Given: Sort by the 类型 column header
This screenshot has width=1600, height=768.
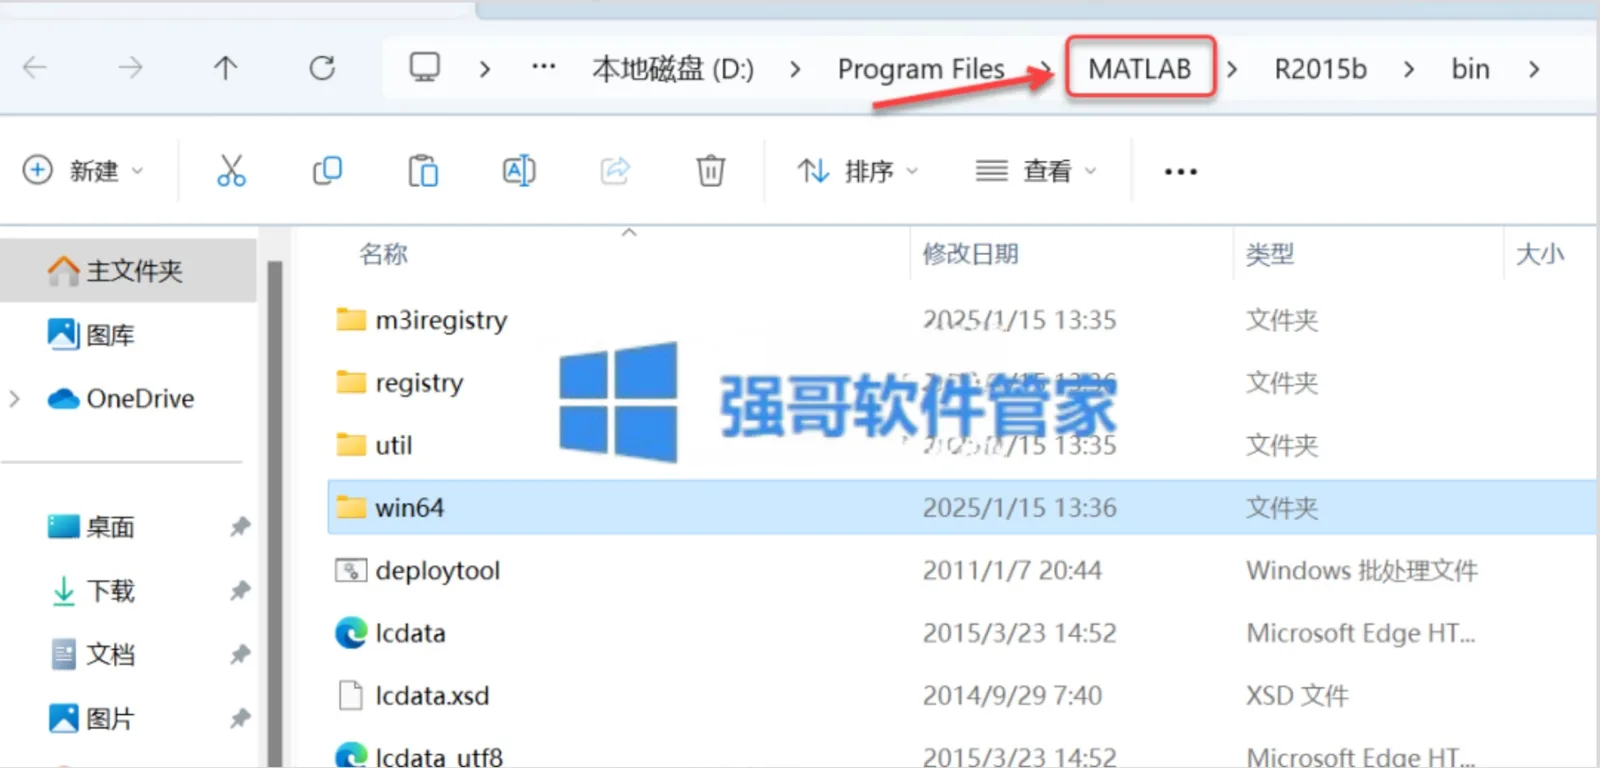Looking at the screenshot, I should click(x=1270, y=254).
